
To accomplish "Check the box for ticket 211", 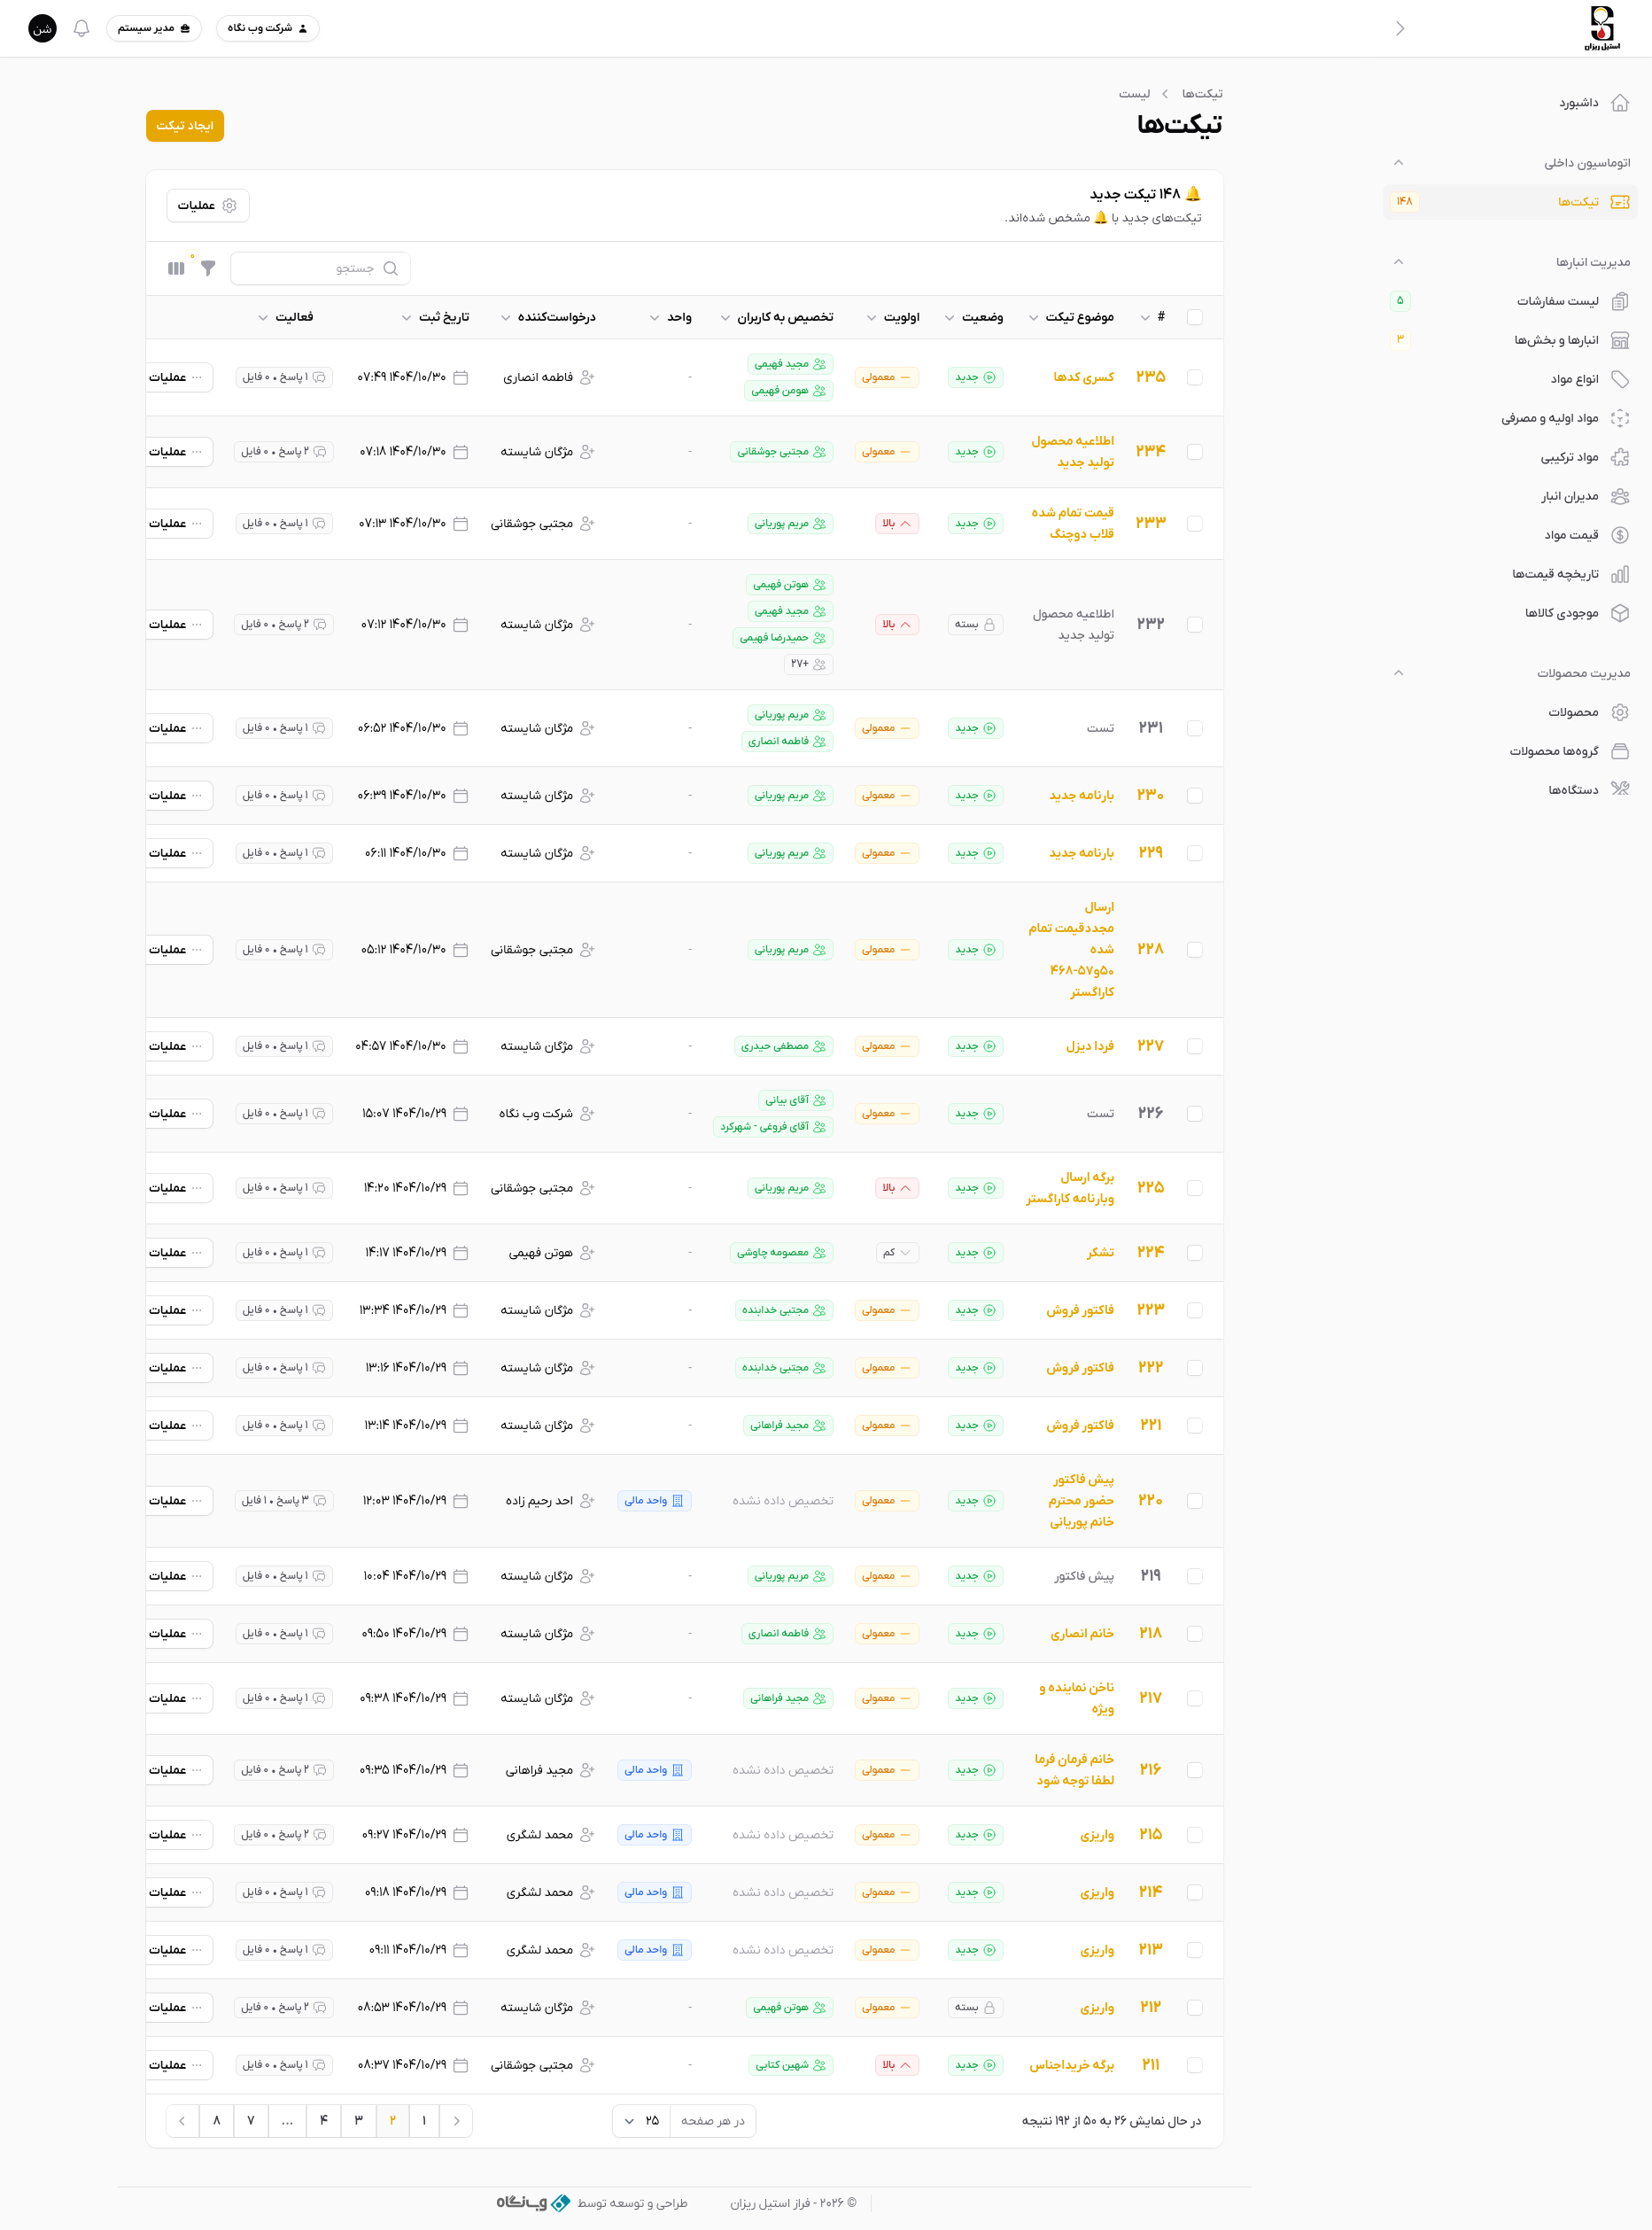I will pos(1194,2065).
